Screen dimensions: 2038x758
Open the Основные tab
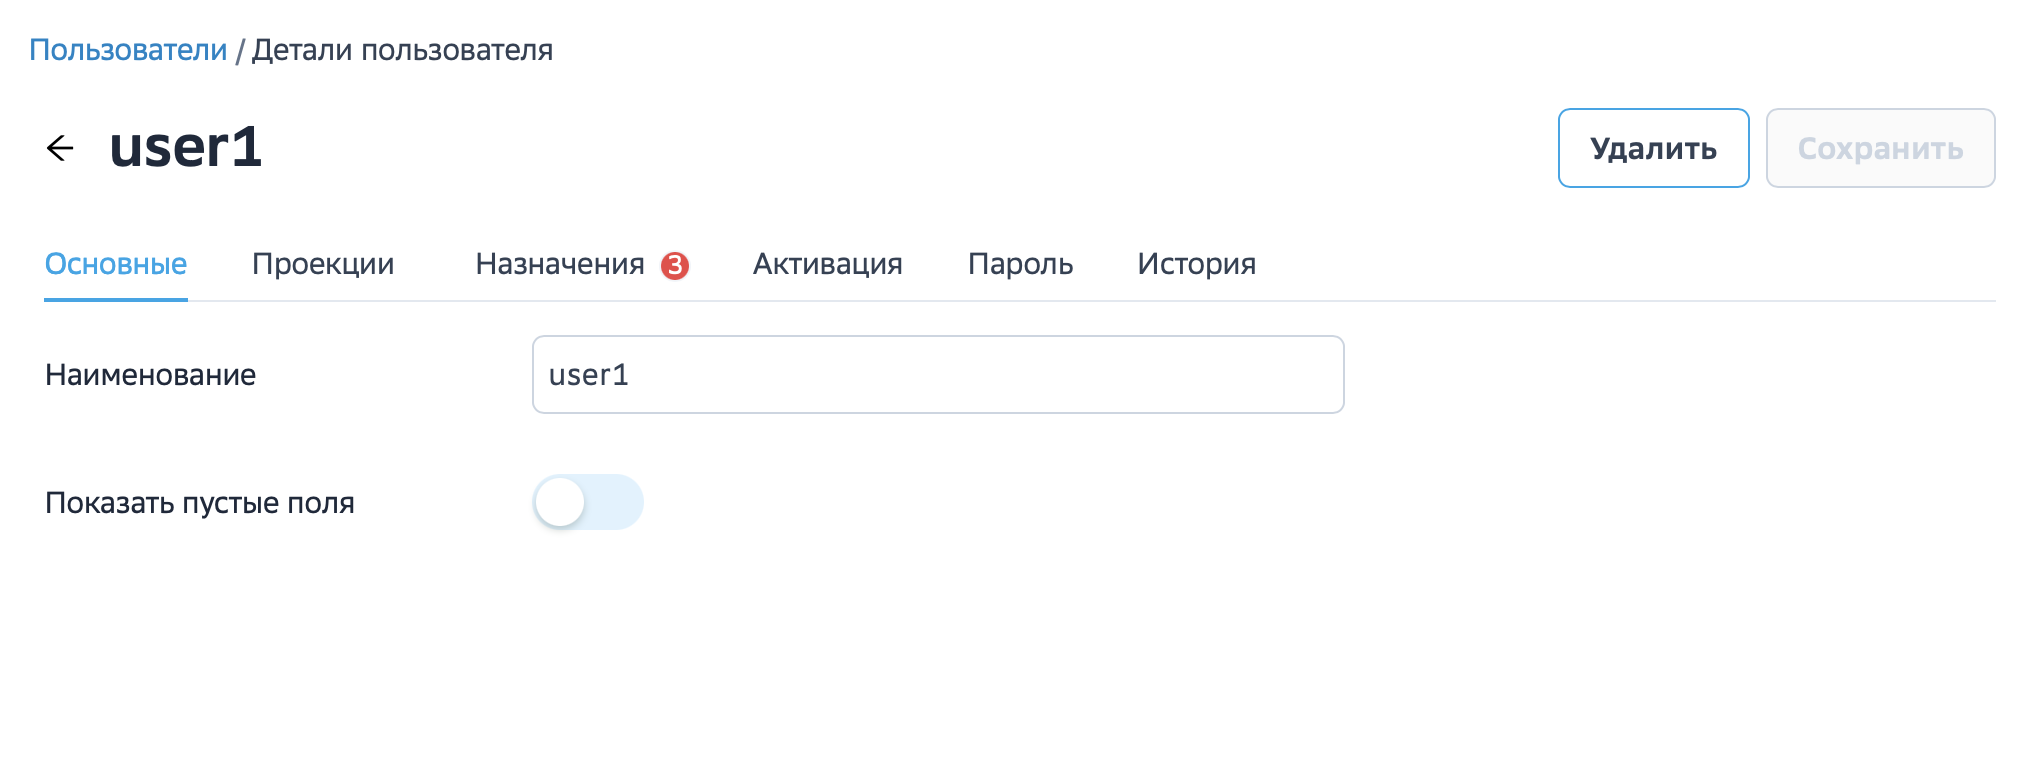click(x=116, y=264)
